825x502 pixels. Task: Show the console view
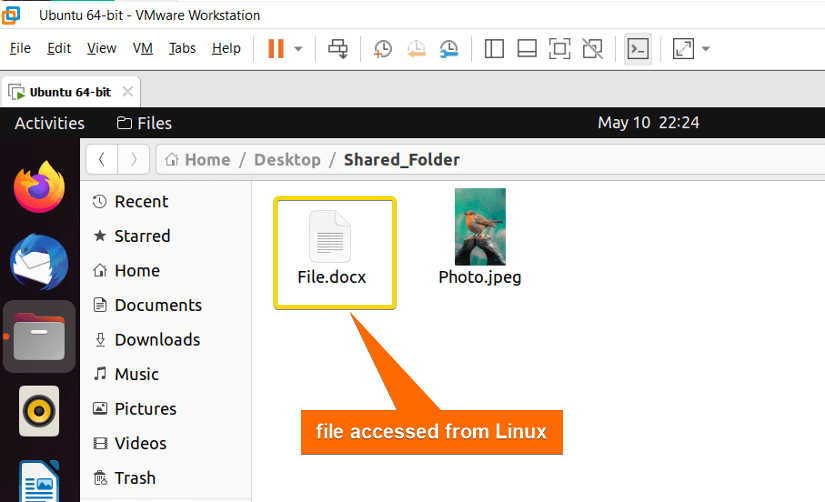638,49
